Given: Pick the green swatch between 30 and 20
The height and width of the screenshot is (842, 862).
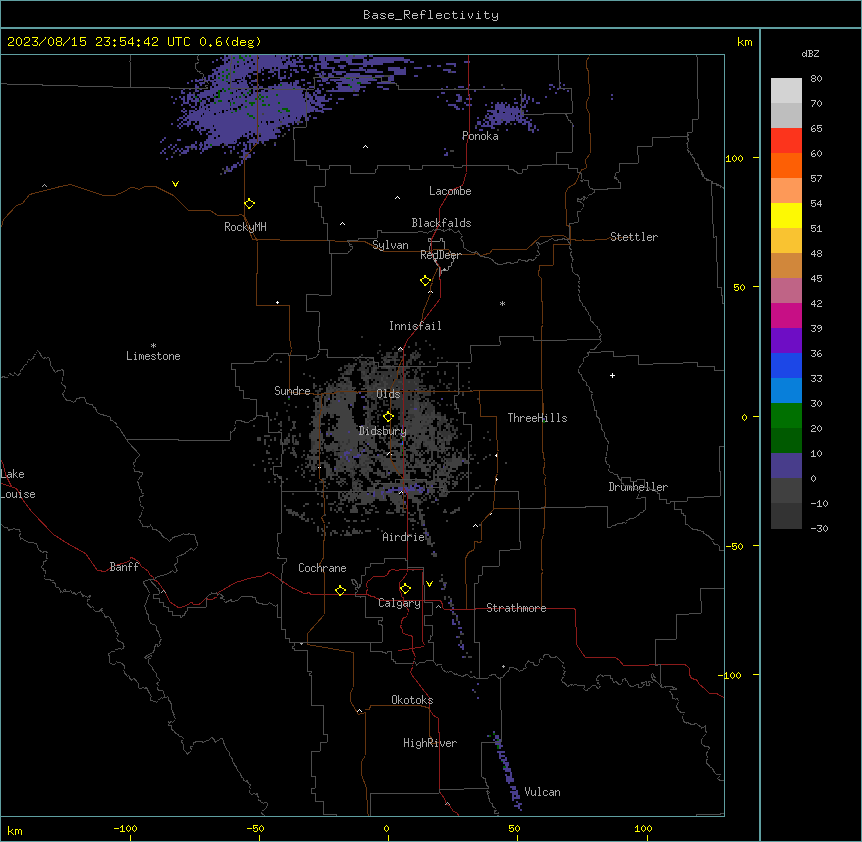Looking at the screenshot, I should click(x=786, y=416).
